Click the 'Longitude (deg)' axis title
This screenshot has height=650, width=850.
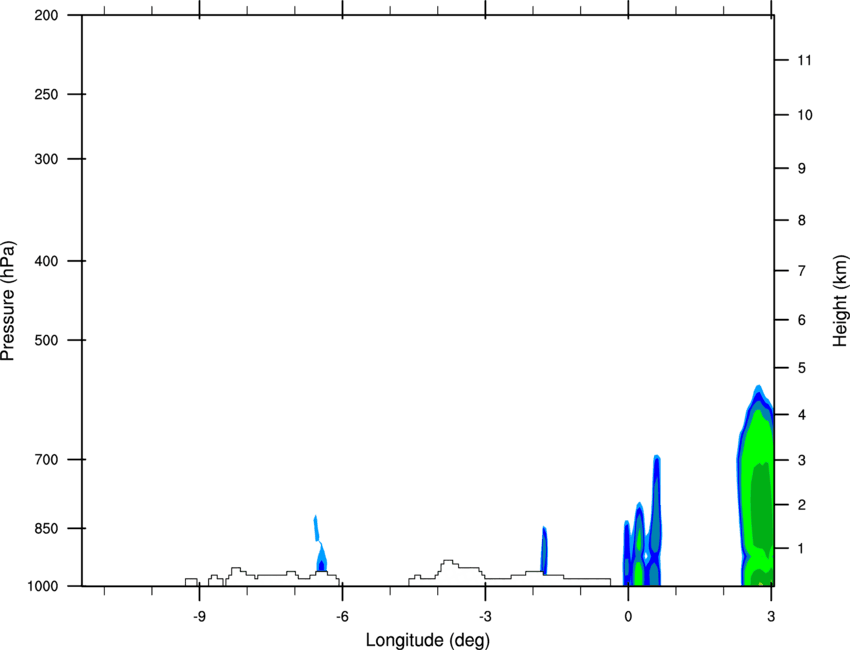pyautogui.click(x=428, y=640)
